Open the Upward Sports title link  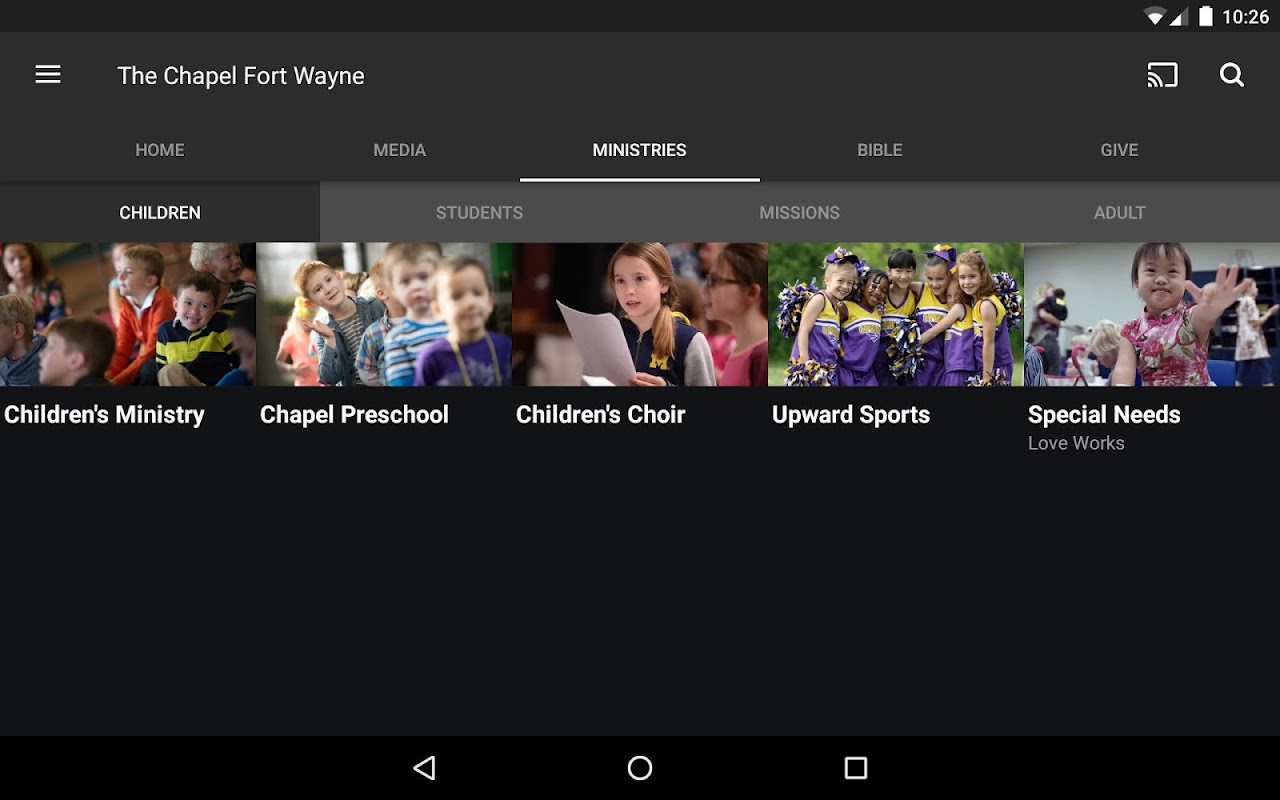(x=851, y=415)
